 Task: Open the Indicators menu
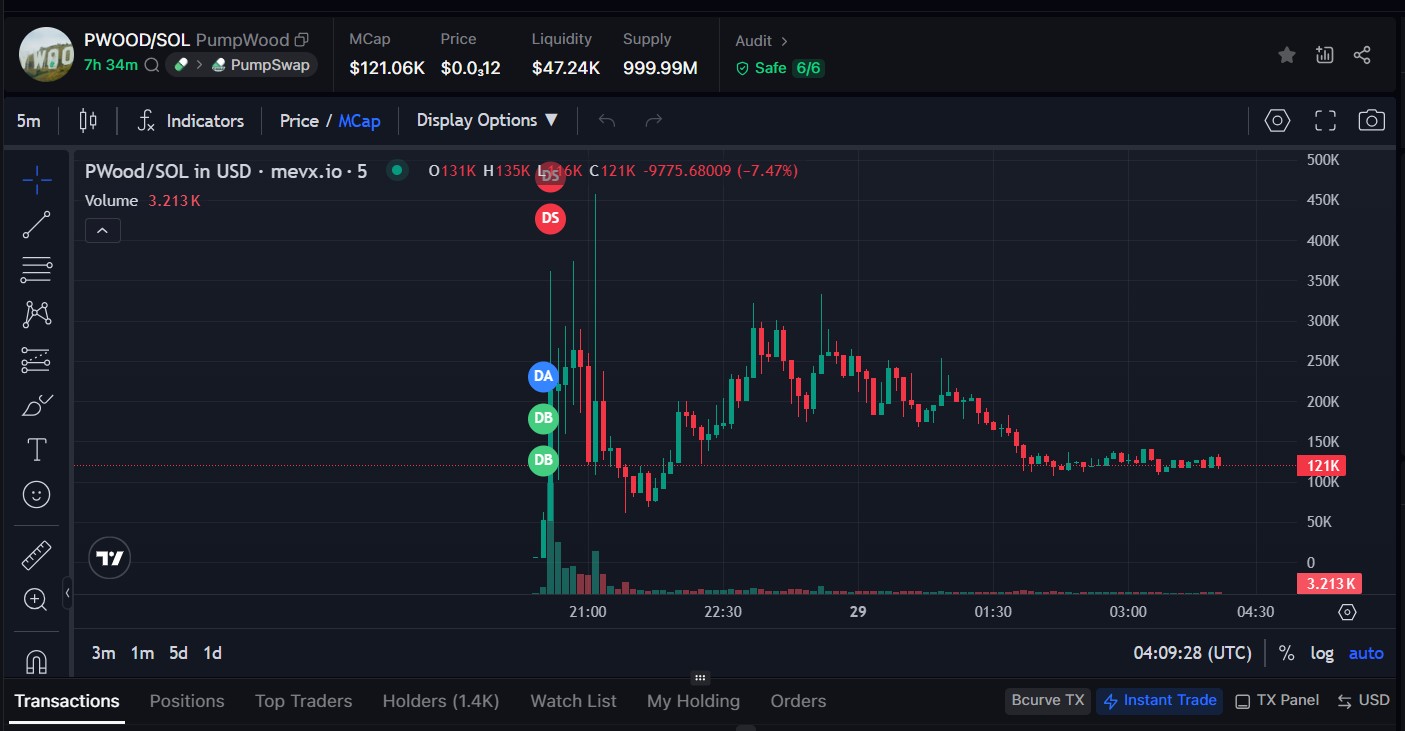(x=191, y=121)
